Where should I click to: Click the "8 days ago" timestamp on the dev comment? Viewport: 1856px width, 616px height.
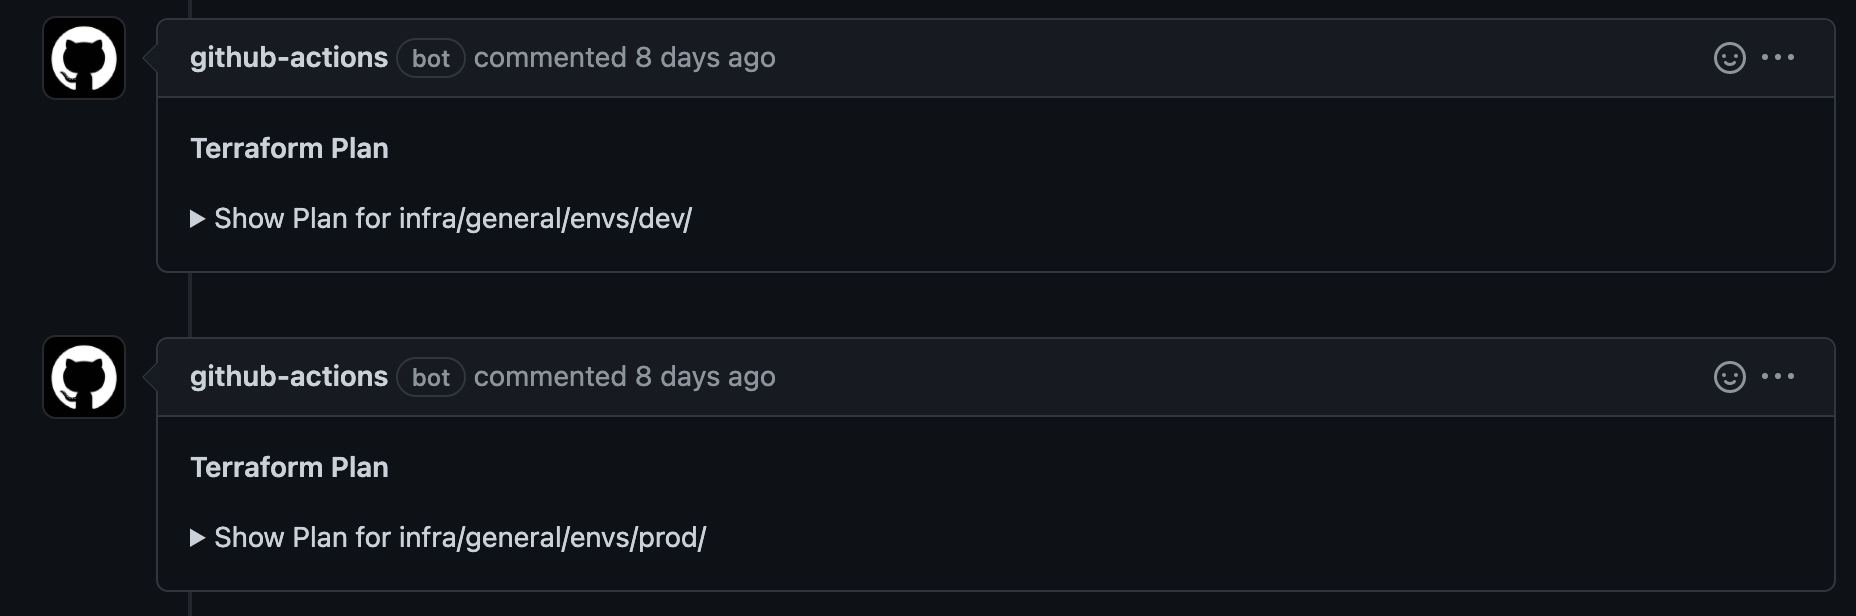(x=705, y=58)
